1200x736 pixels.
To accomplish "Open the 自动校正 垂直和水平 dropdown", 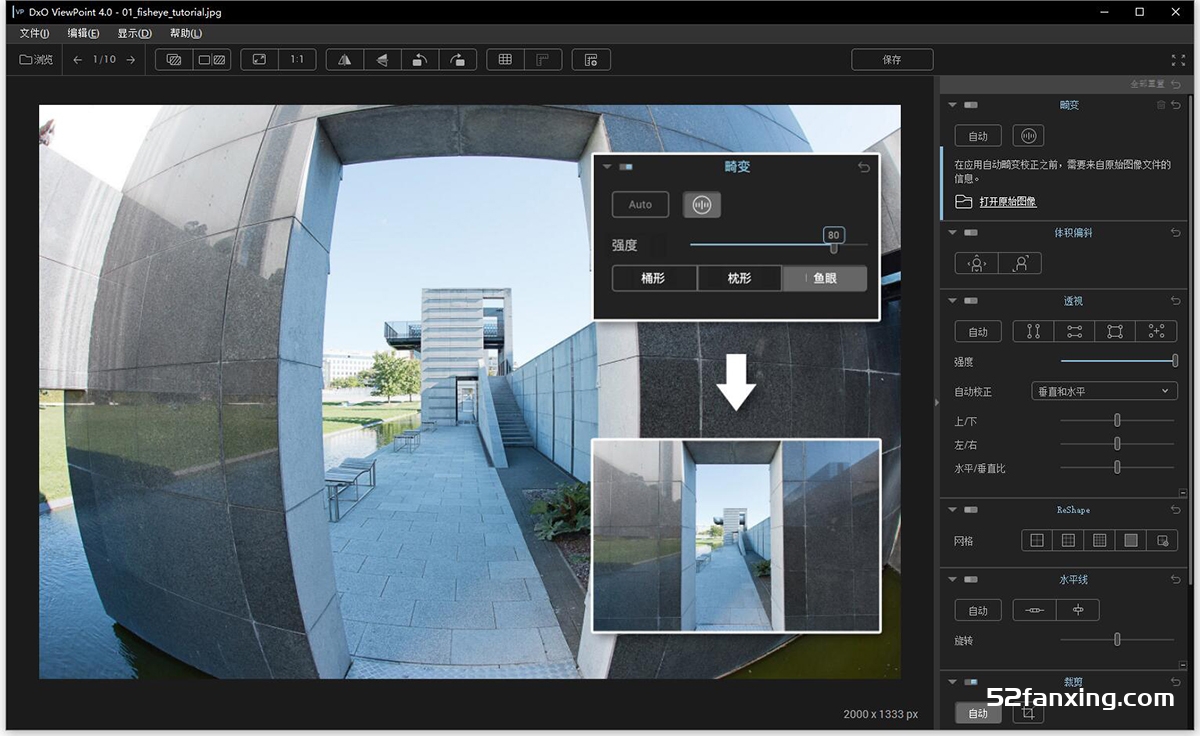I will [x=1104, y=391].
